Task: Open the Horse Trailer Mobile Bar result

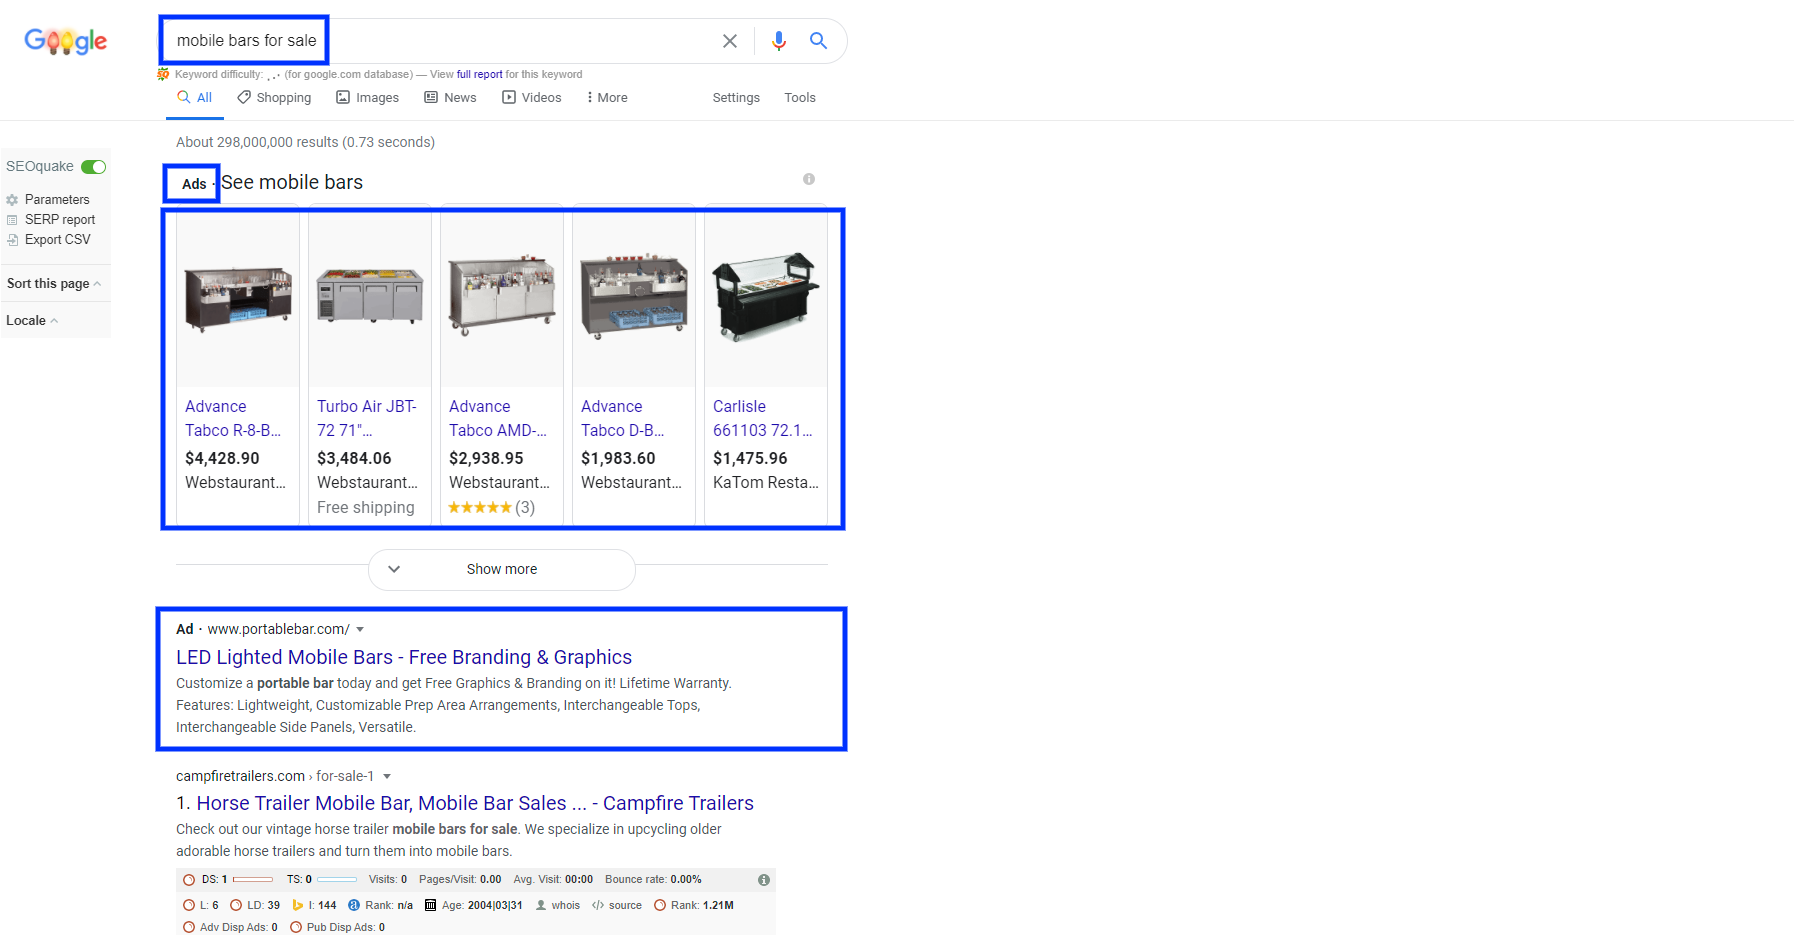Action: coord(475,803)
